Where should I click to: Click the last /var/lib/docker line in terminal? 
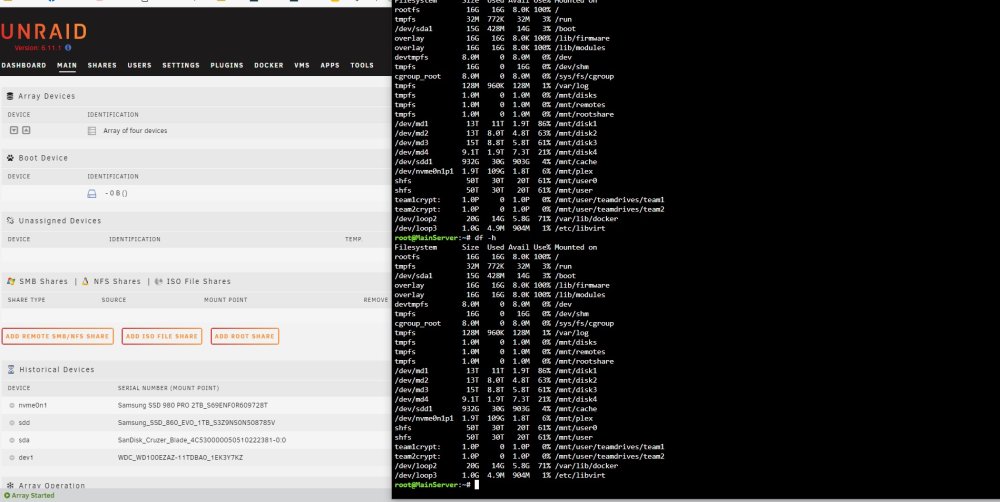coord(506,466)
